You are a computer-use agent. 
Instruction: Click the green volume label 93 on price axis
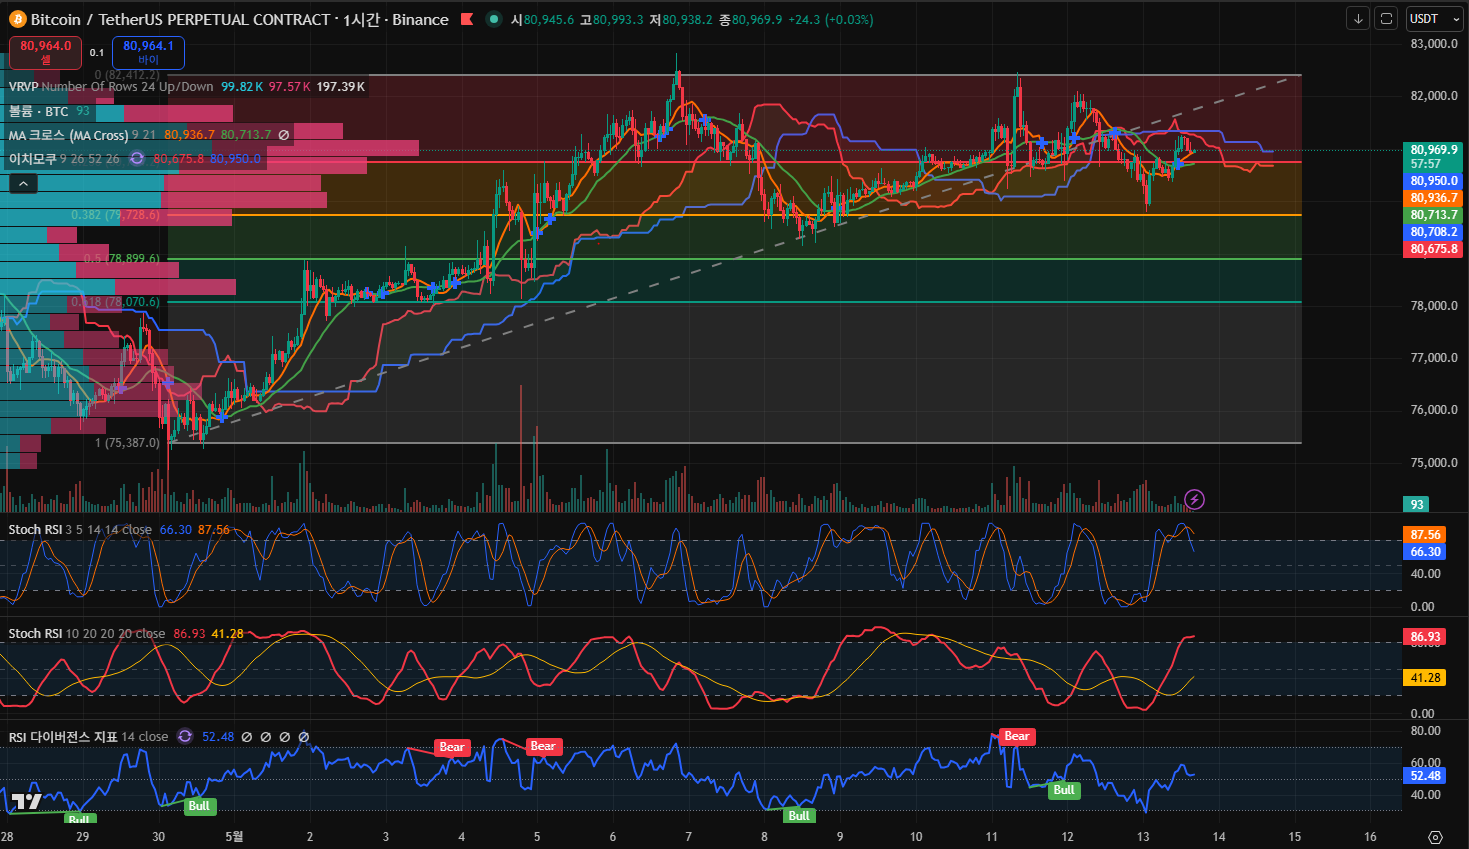coord(1416,504)
